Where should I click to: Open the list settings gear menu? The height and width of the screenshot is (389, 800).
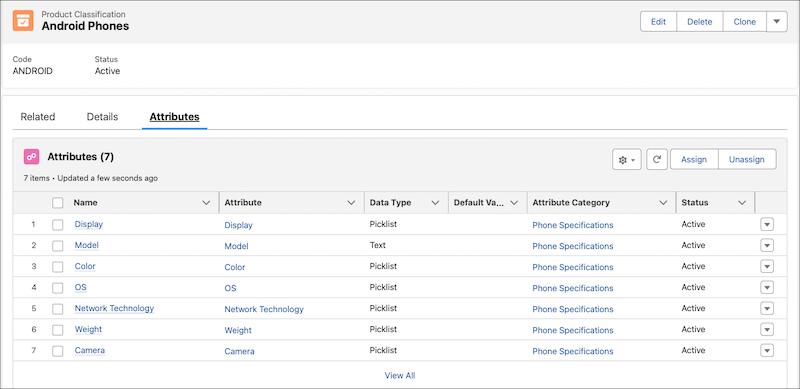(x=627, y=159)
